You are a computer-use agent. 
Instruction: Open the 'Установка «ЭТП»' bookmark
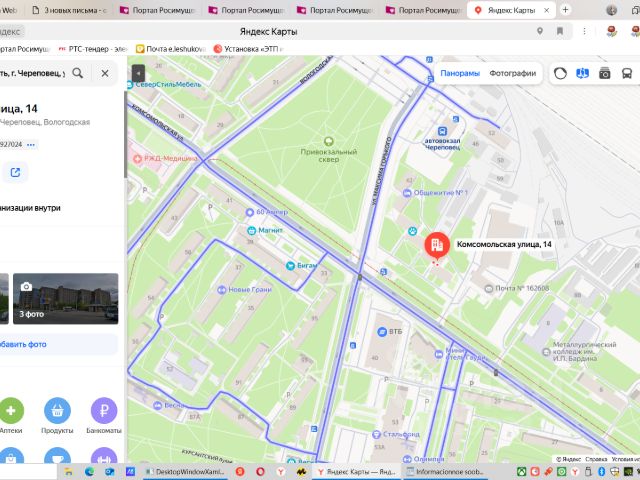tap(248, 49)
